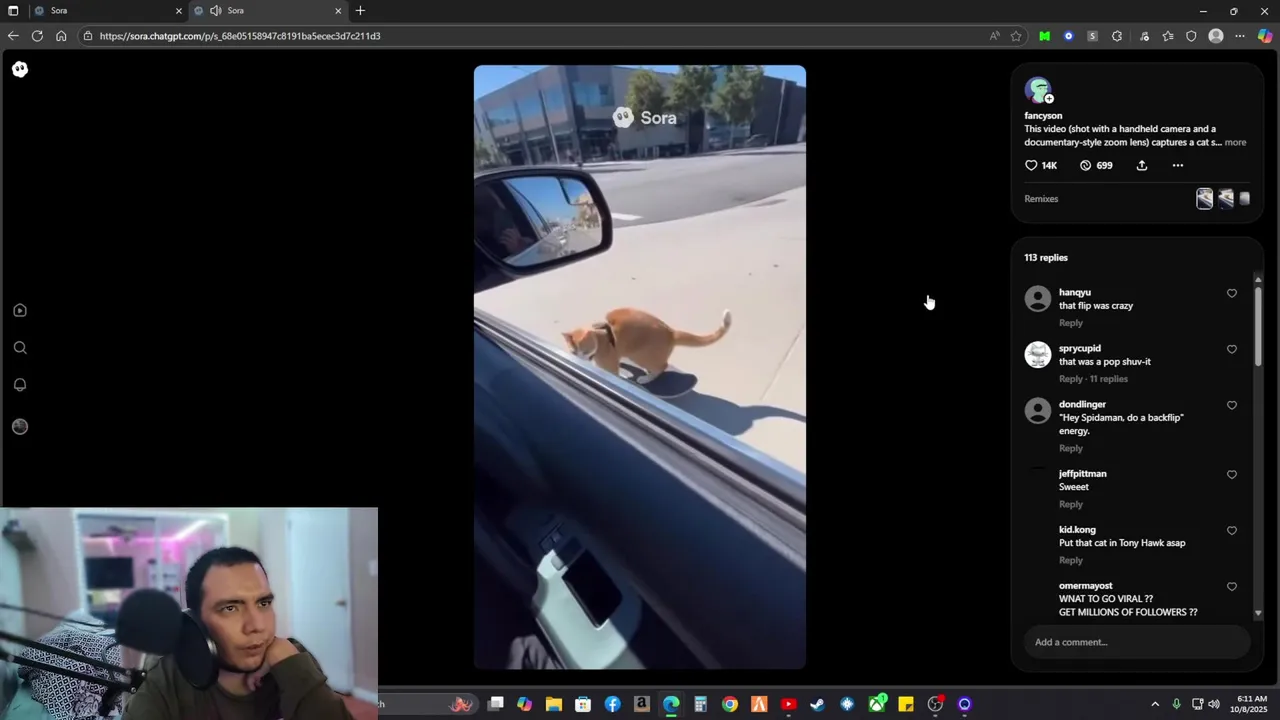Open YouTube from the taskbar

pyautogui.click(x=788, y=704)
